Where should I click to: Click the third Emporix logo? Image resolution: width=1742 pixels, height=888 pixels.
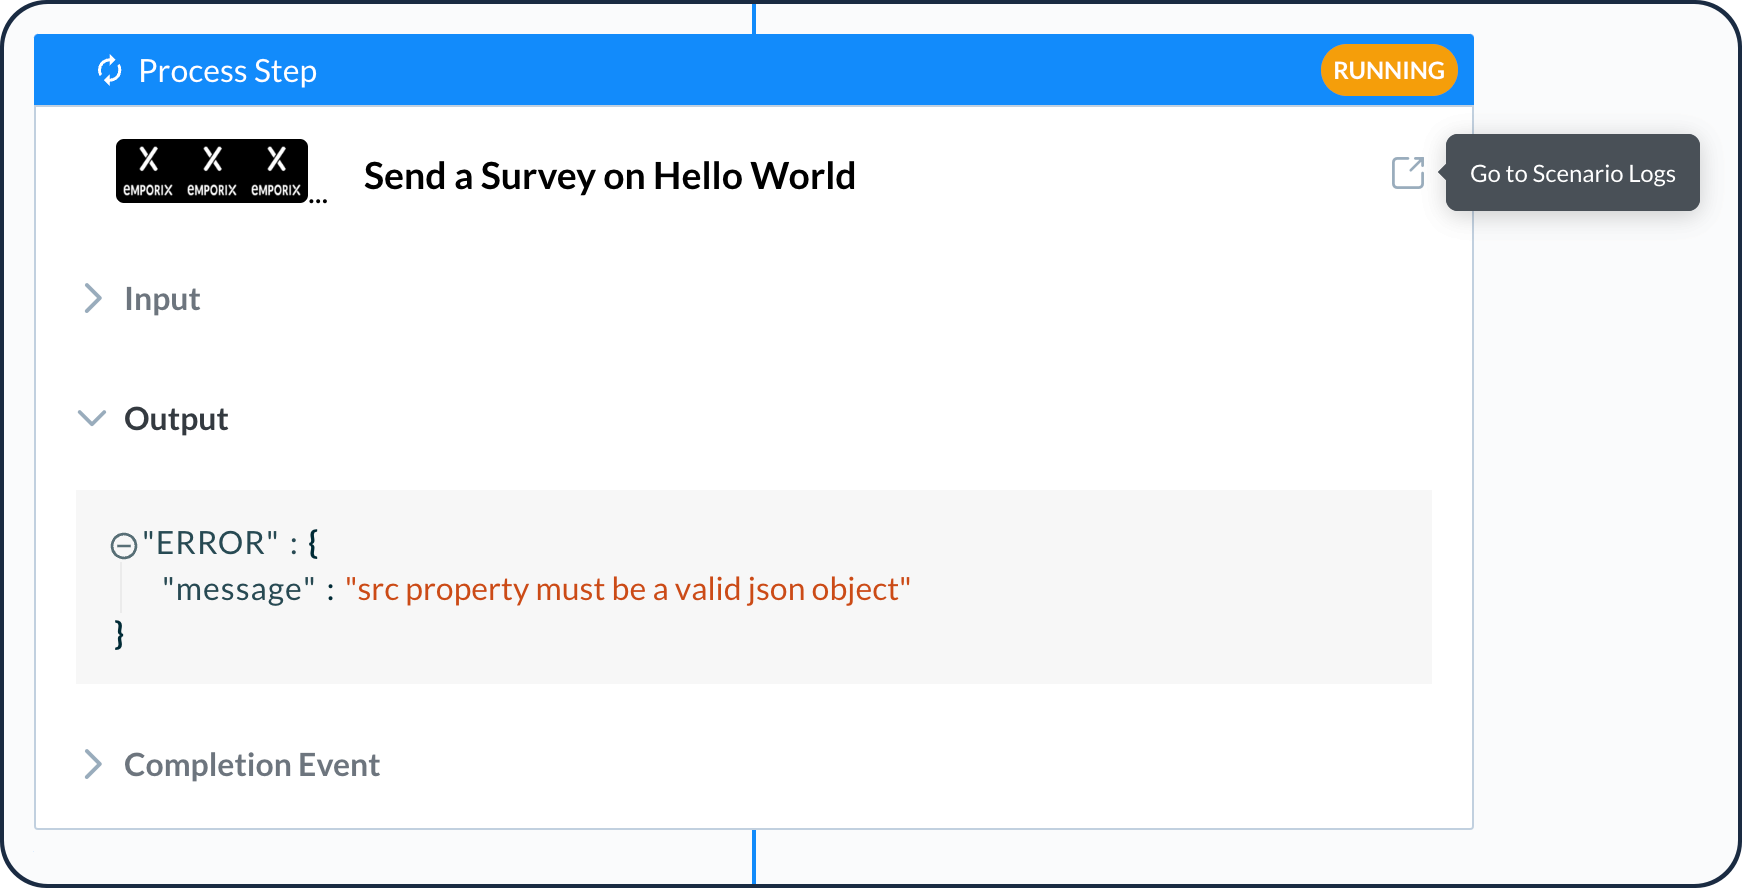276,171
